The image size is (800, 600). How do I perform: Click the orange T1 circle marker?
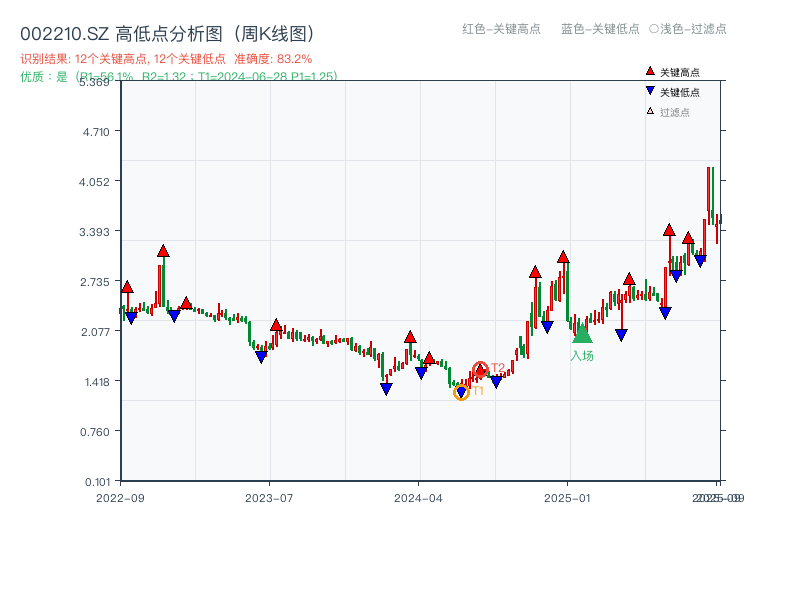click(x=461, y=393)
